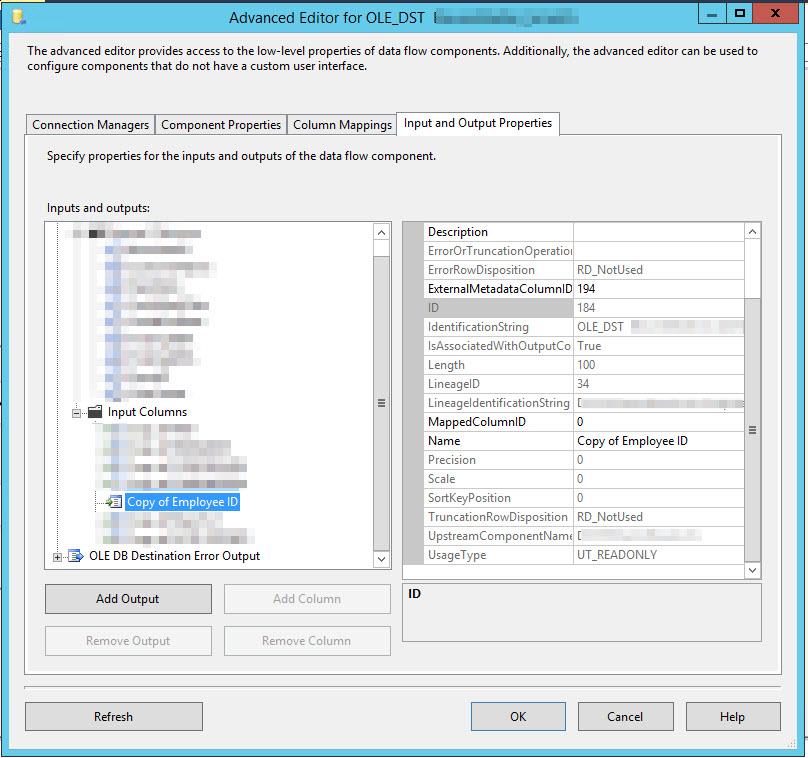Select the ID property row
808x758 pixels.
584,308
